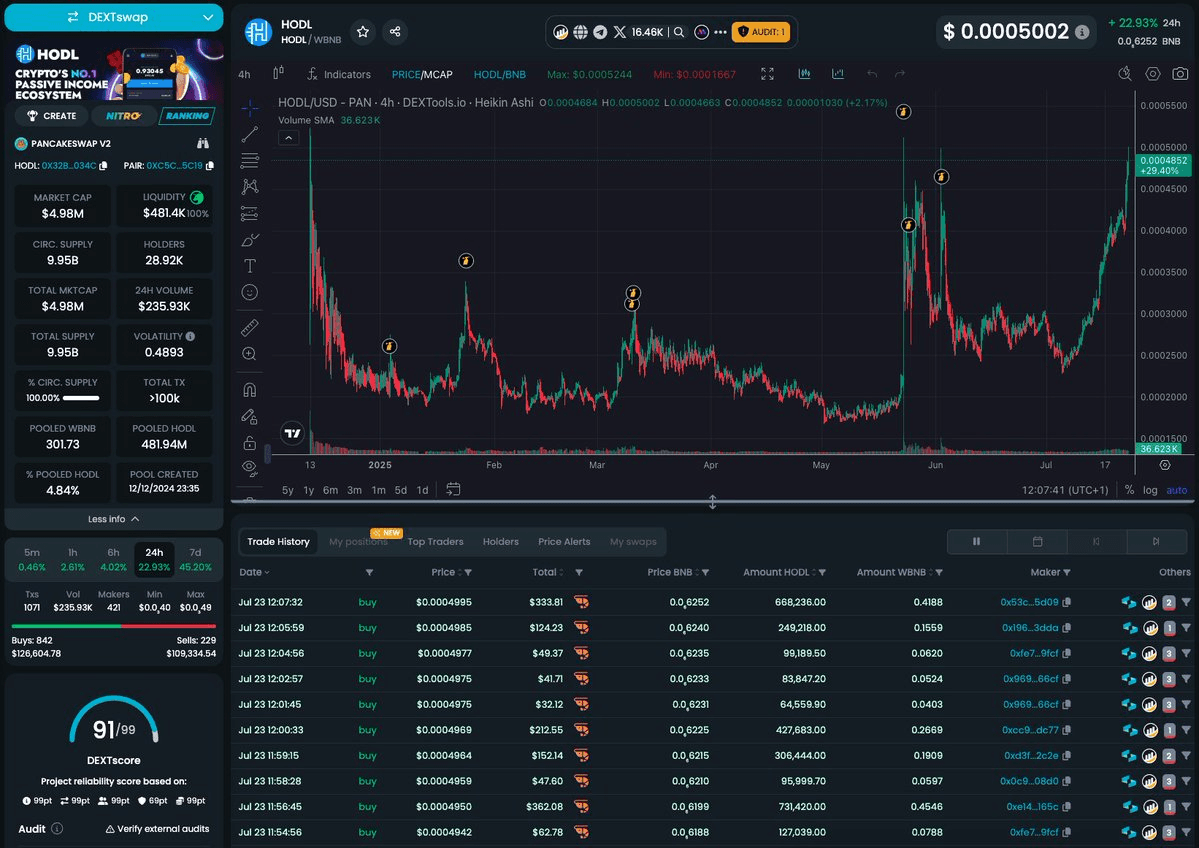Open chart fullscreen mode
The width and height of the screenshot is (1199, 848).
point(767,74)
